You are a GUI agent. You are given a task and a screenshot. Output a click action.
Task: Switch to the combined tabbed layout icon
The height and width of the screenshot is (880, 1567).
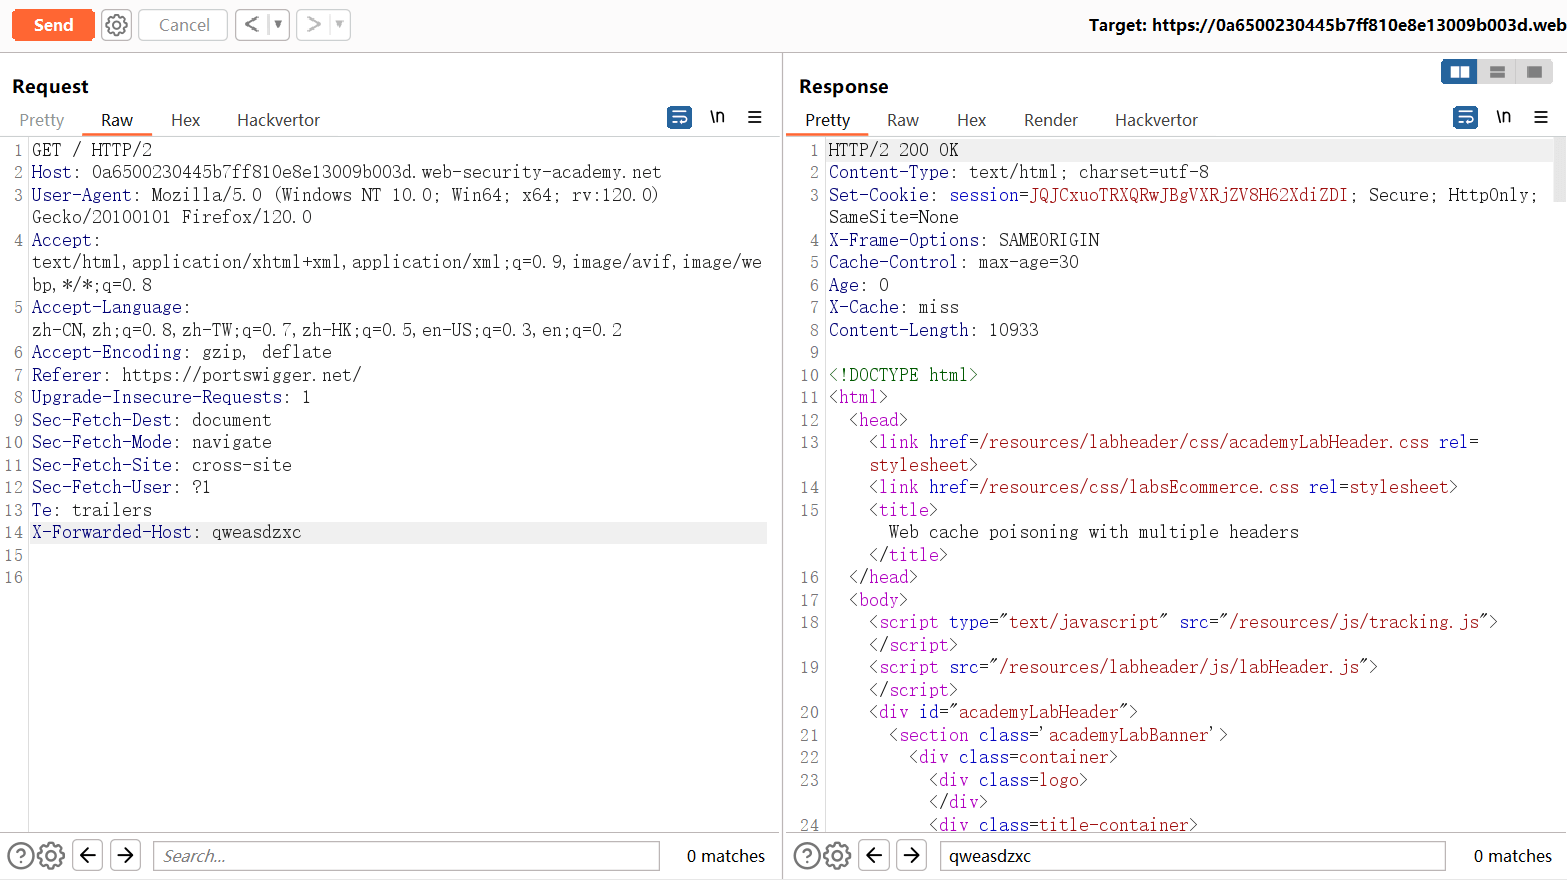1534,72
